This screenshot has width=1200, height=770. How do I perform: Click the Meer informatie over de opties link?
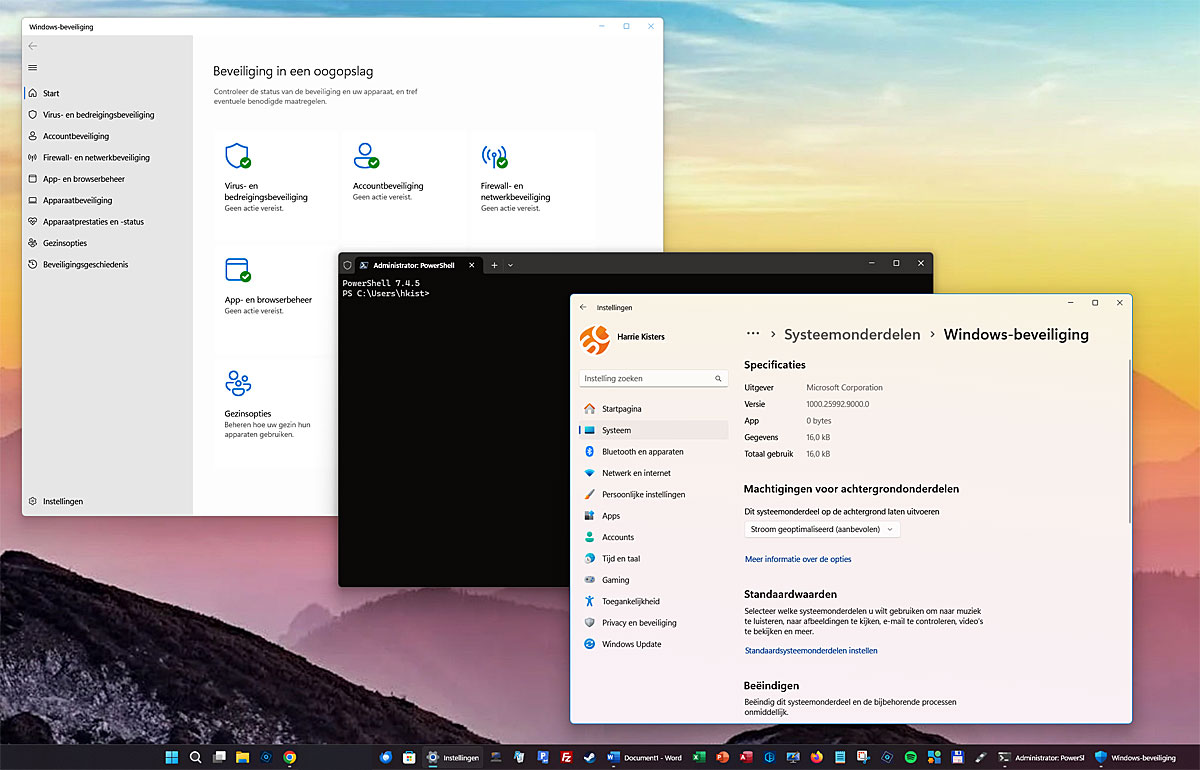(x=798, y=559)
